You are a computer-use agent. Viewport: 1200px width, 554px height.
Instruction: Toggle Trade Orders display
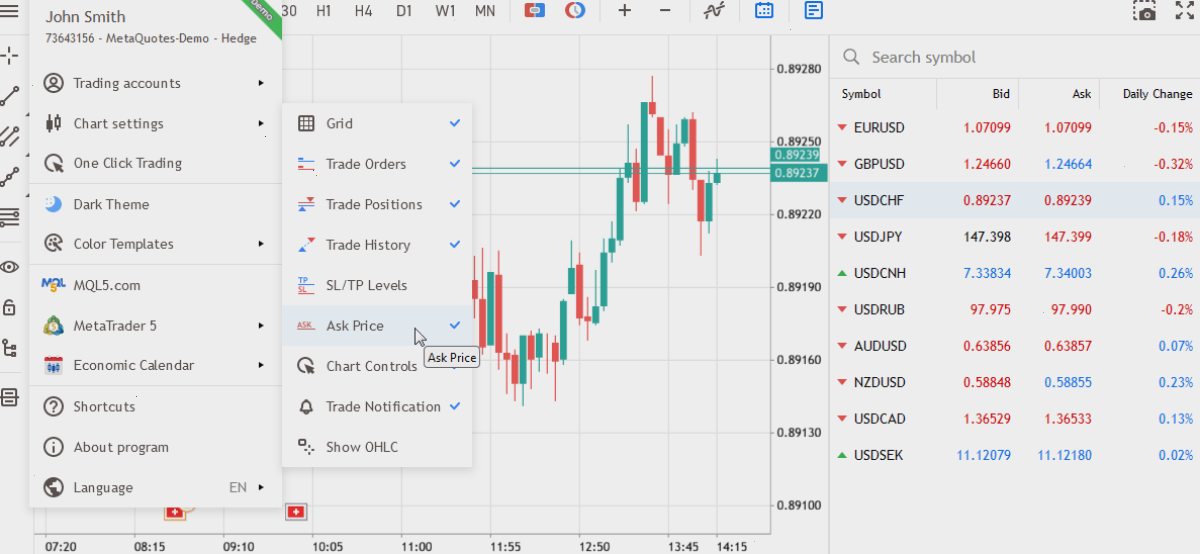[377, 164]
